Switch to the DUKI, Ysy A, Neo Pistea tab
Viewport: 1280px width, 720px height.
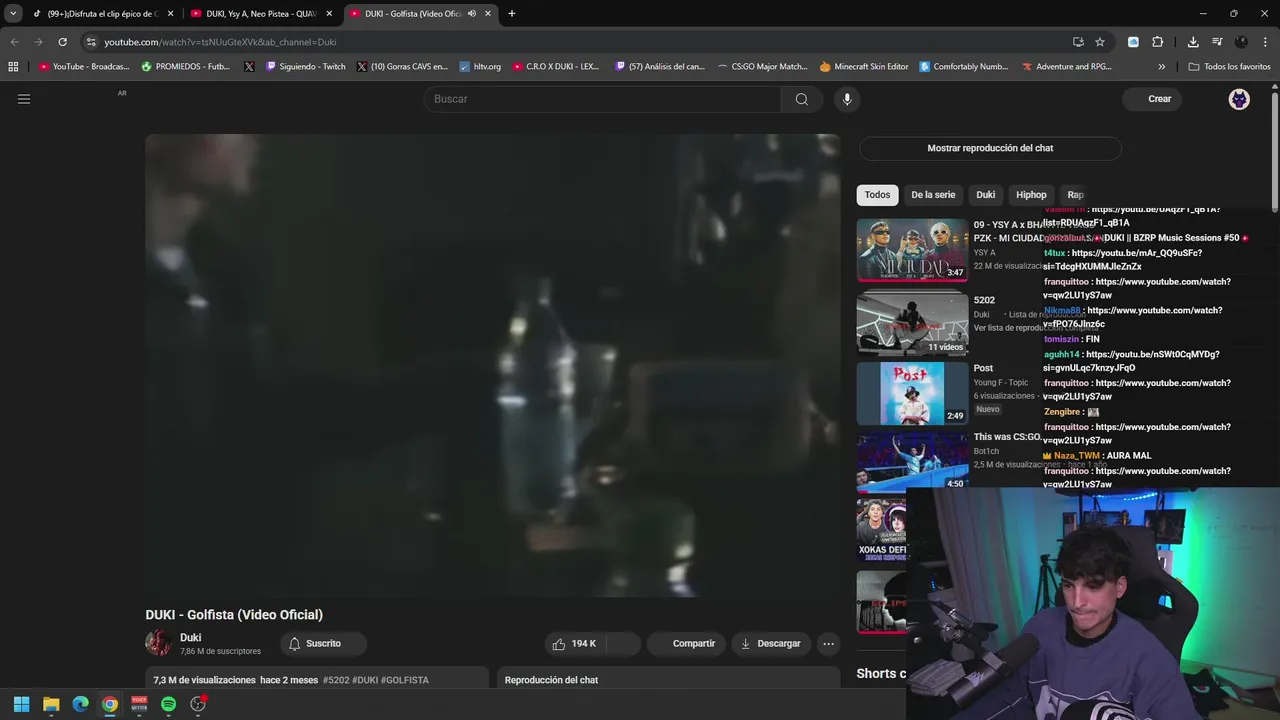pos(262,14)
